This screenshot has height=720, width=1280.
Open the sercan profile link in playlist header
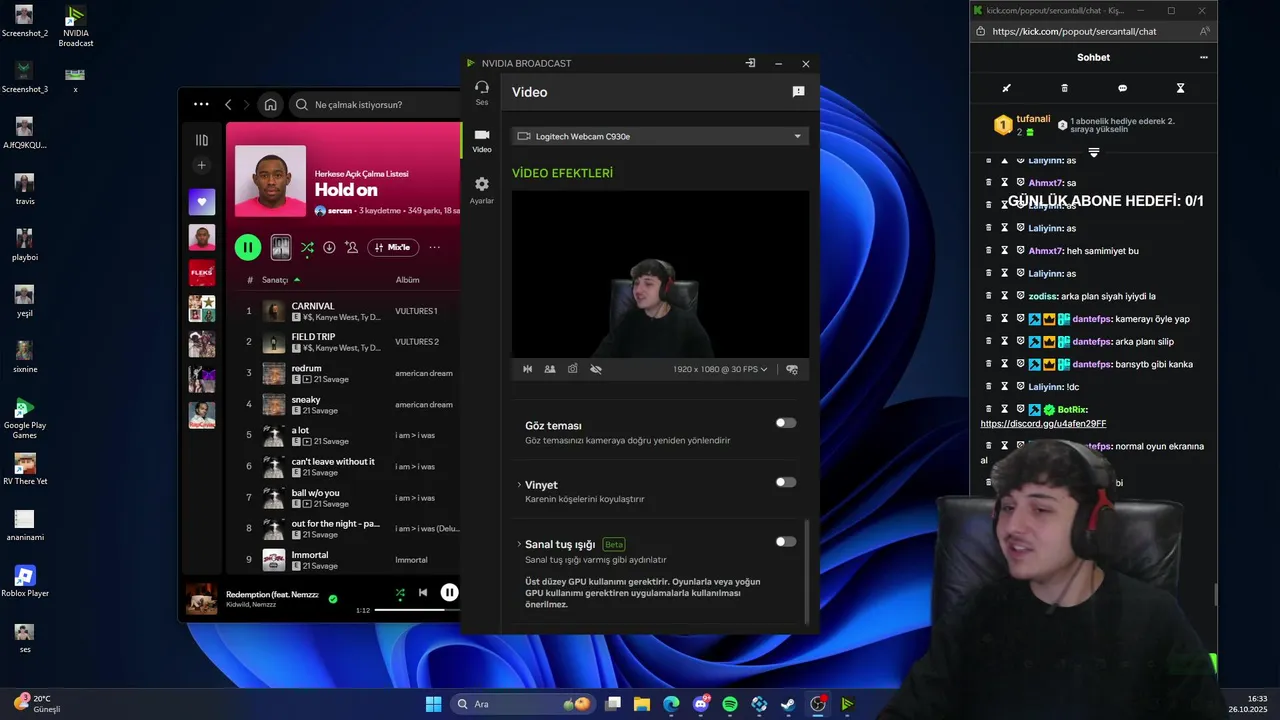tap(340, 211)
